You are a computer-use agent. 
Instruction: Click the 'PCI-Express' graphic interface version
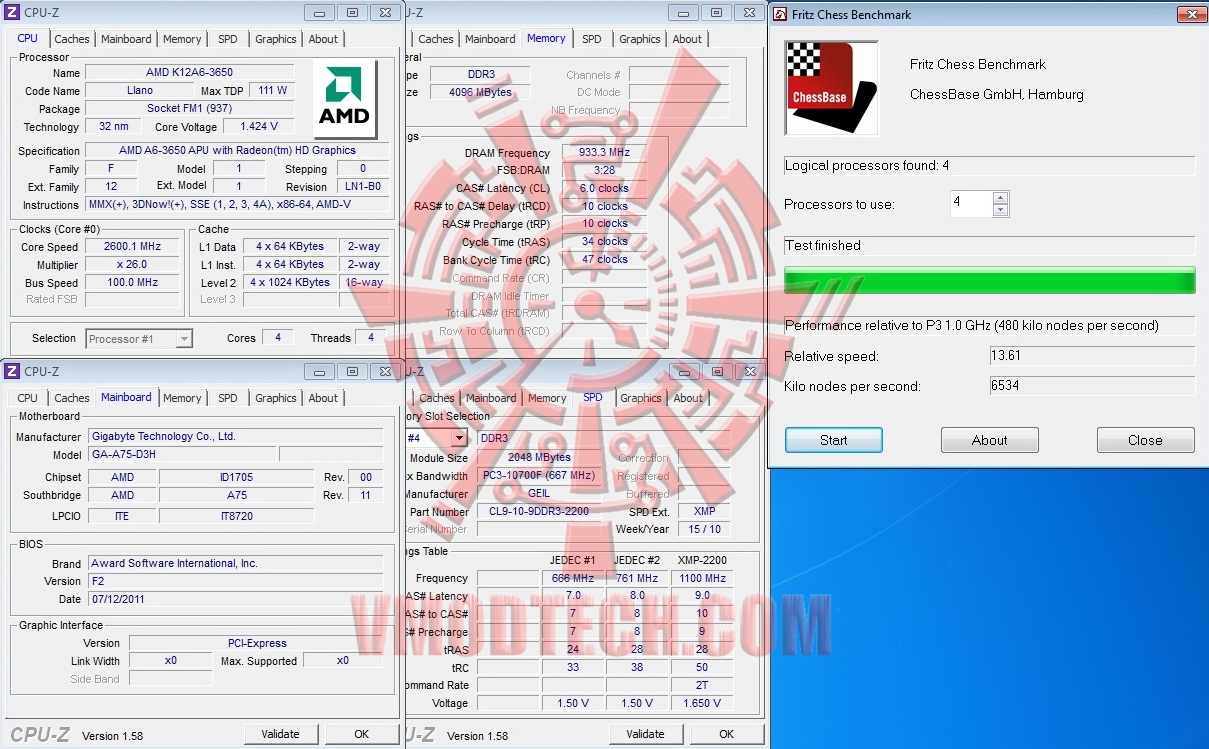(x=256, y=644)
